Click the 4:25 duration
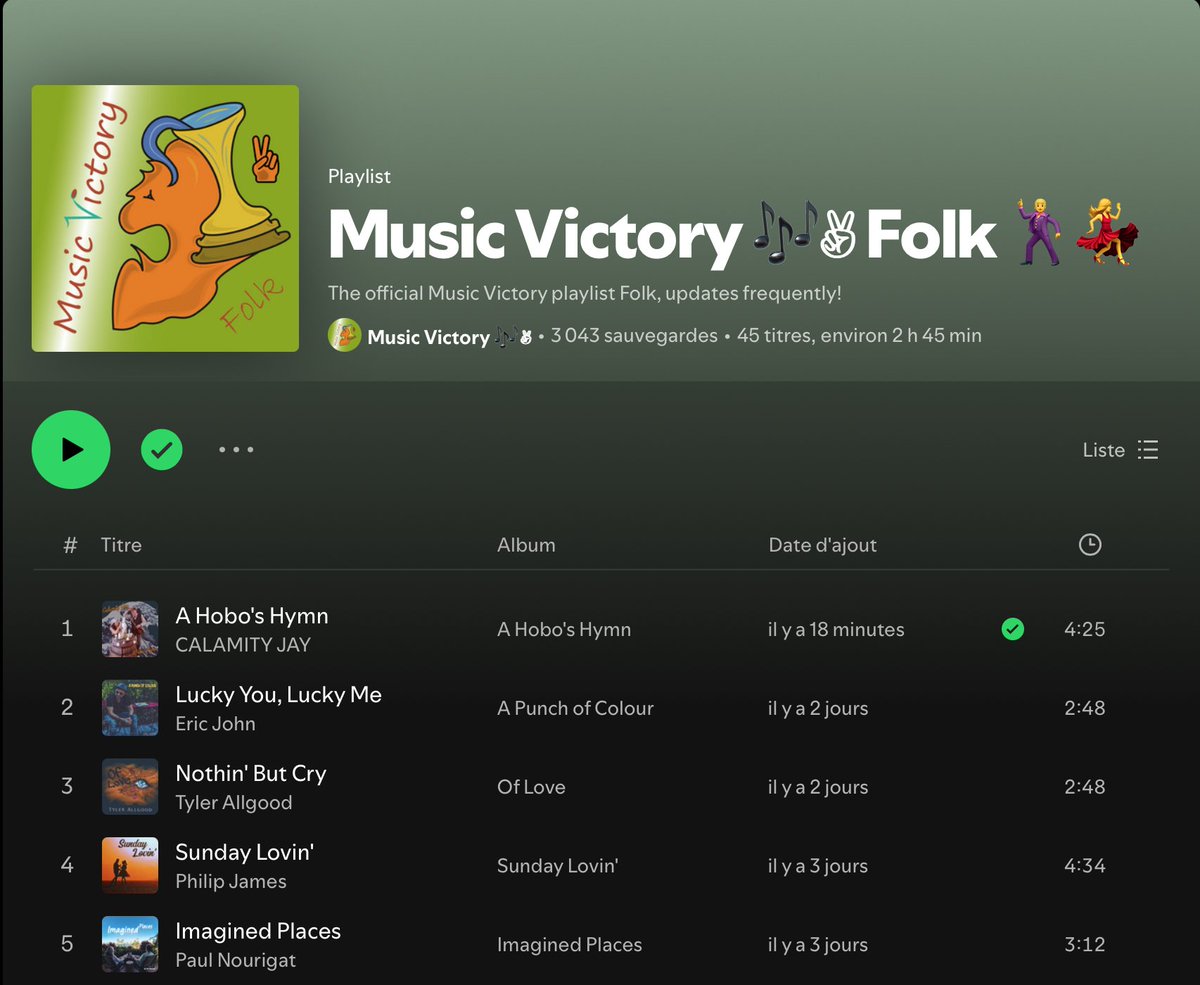The width and height of the screenshot is (1200, 985). [x=1085, y=630]
